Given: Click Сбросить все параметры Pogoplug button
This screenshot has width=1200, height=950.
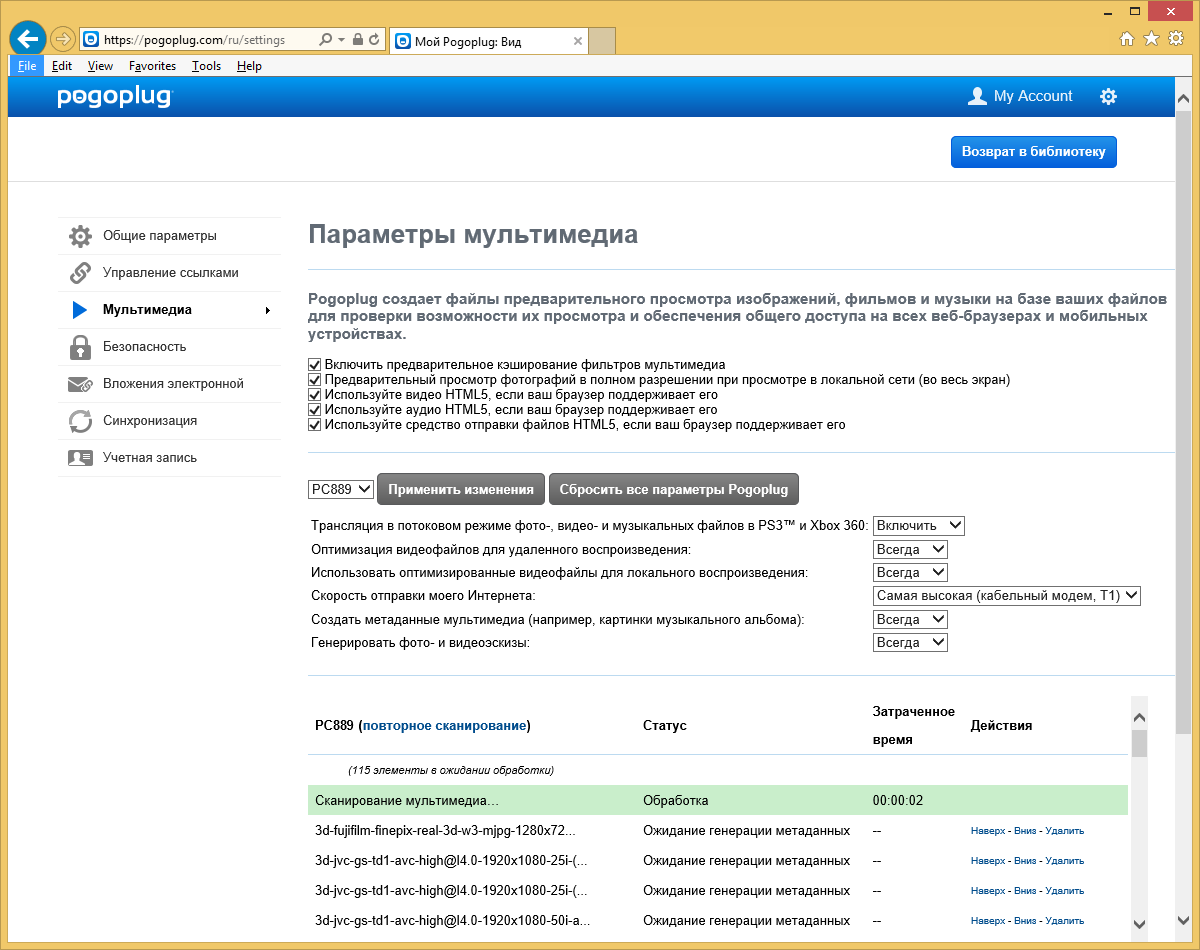Looking at the screenshot, I should click(674, 490).
